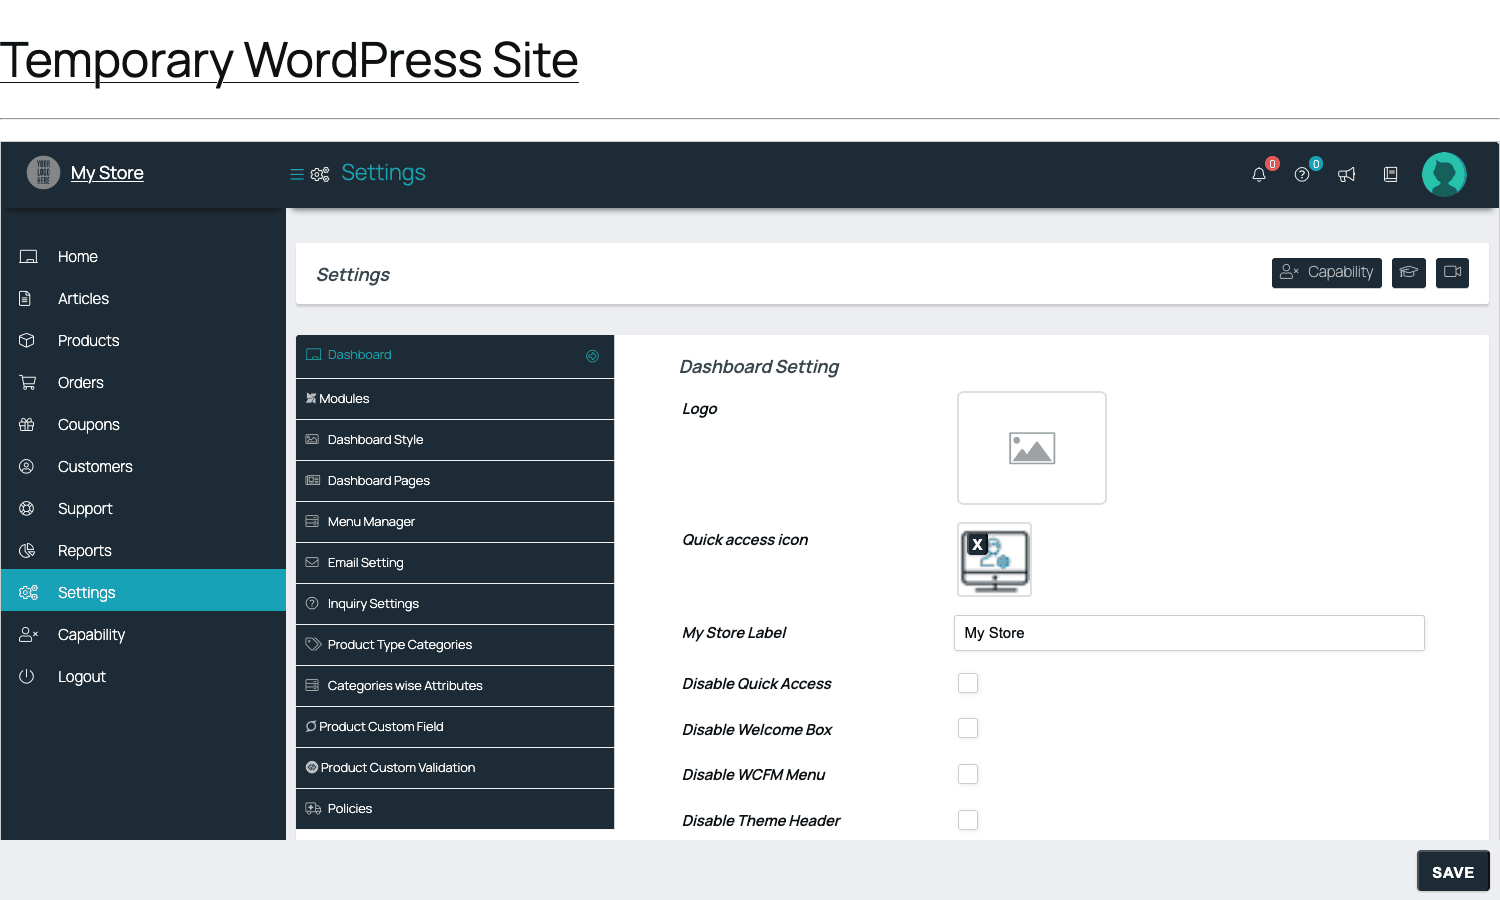Click the Customers person icon
Image resolution: width=1500 pixels, height=900 pixels.
pos(27,467)
